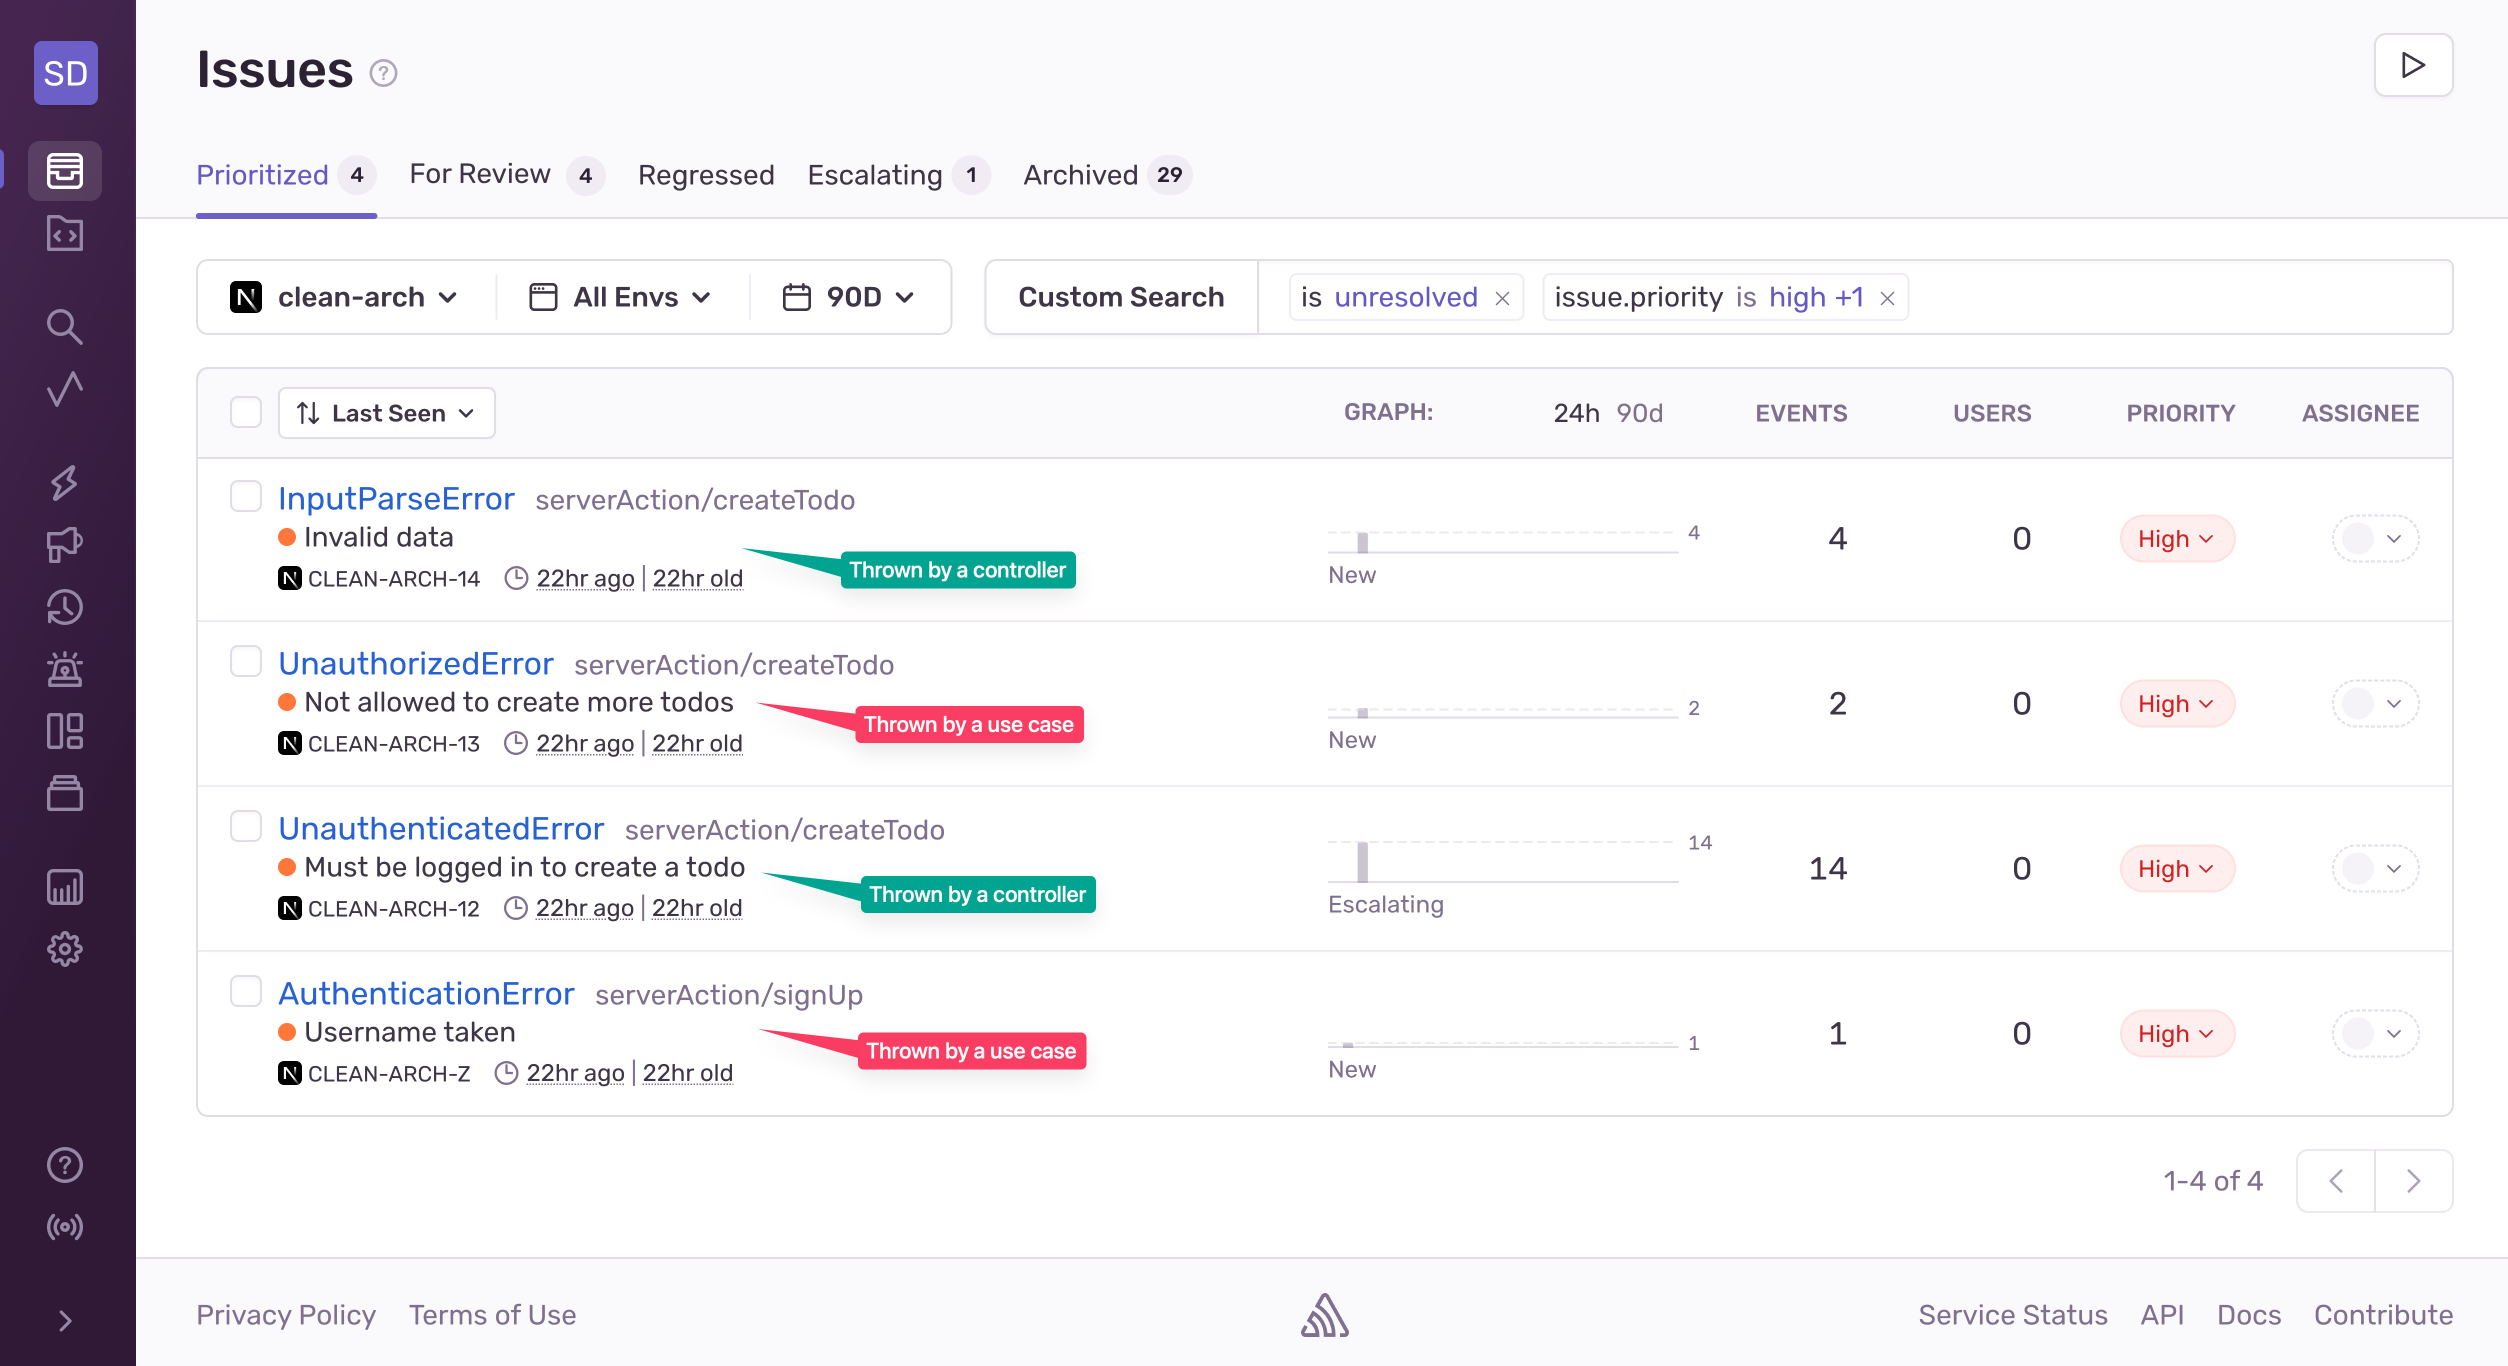Viewport: 2508px width, 1366px height.
Task: Switch the graph to 90d view
Action: (x=1640, y=413)
